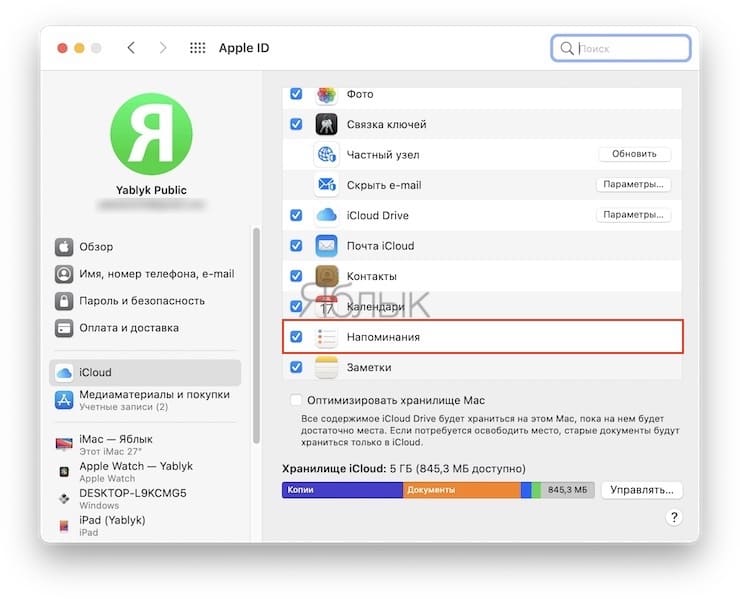740x599 pixels.
Task: Go forward with the right chevron
Action: 163,48
